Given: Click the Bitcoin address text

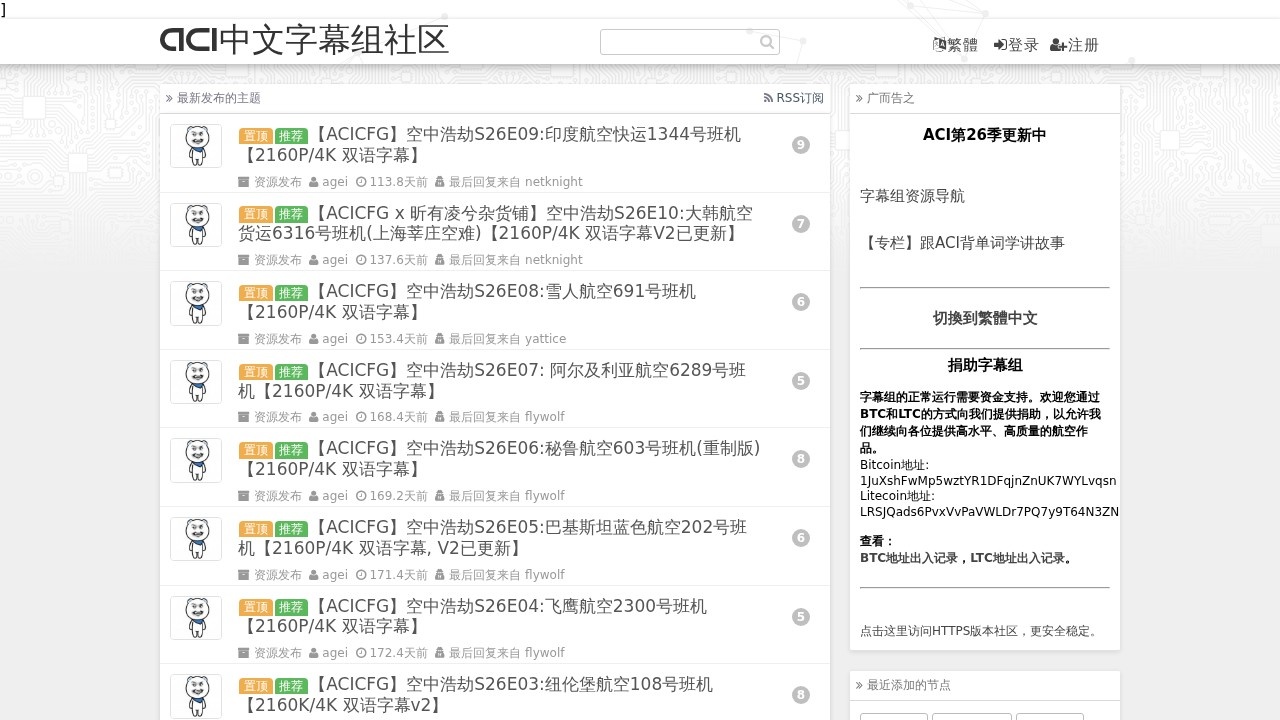Looking at the screenshot, I should click(x=988, y=481).
